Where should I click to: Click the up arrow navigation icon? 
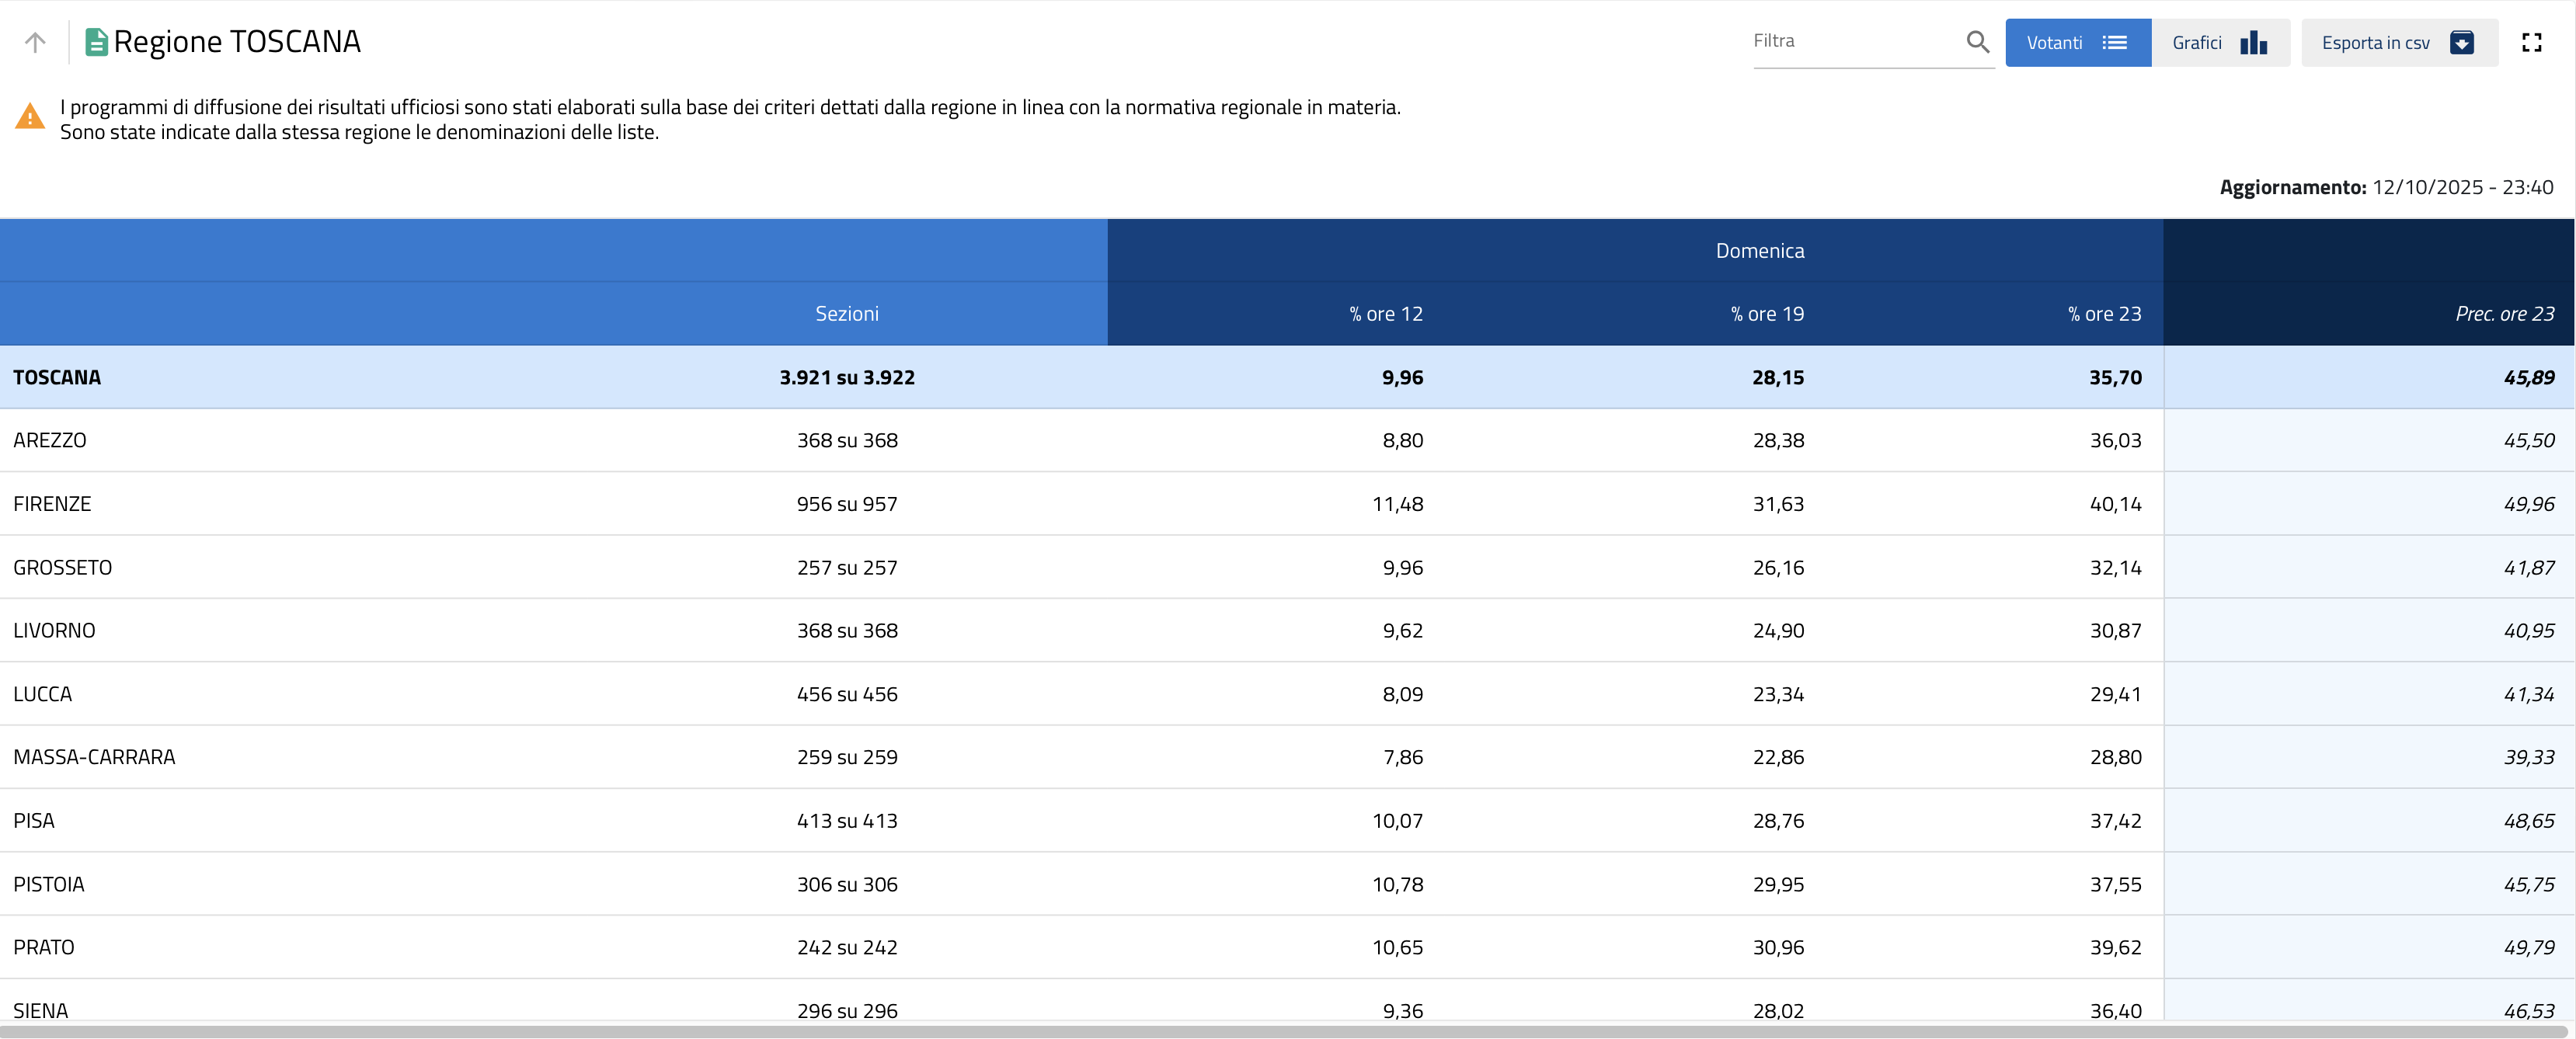click(x=35, y=42)
